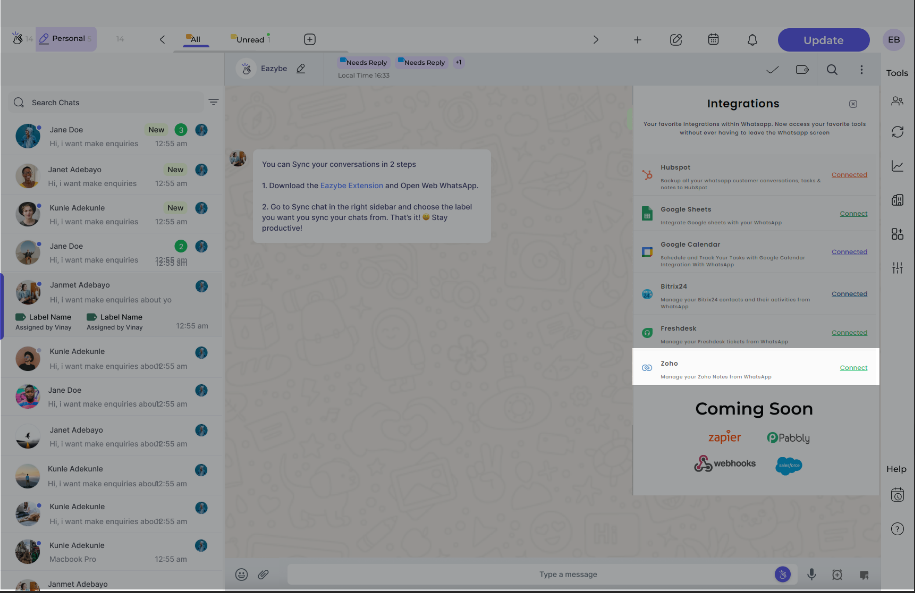This screenshot has width=915, height=593.
Task: Click the Hubspot integration icon
Action: tap(647, 175)
